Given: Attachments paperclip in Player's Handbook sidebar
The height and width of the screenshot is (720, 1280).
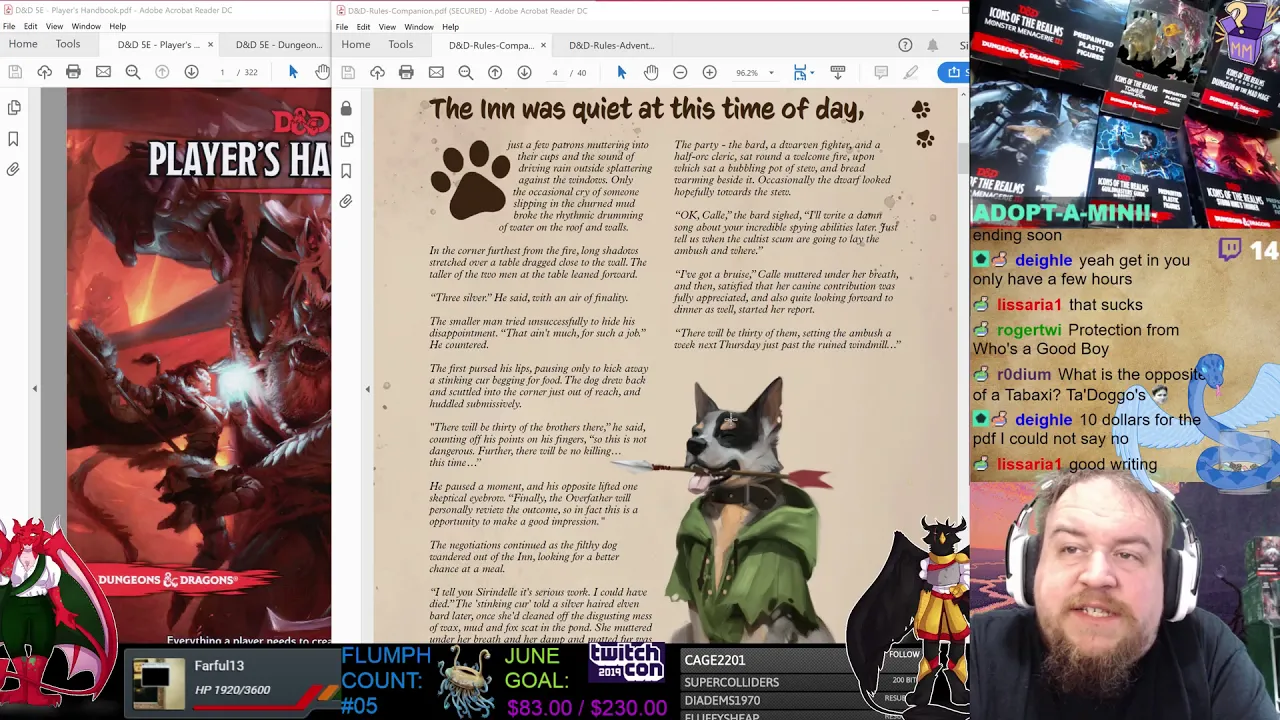Looking at the screenshot, I should pyautogui.click(x=14, y=170).
